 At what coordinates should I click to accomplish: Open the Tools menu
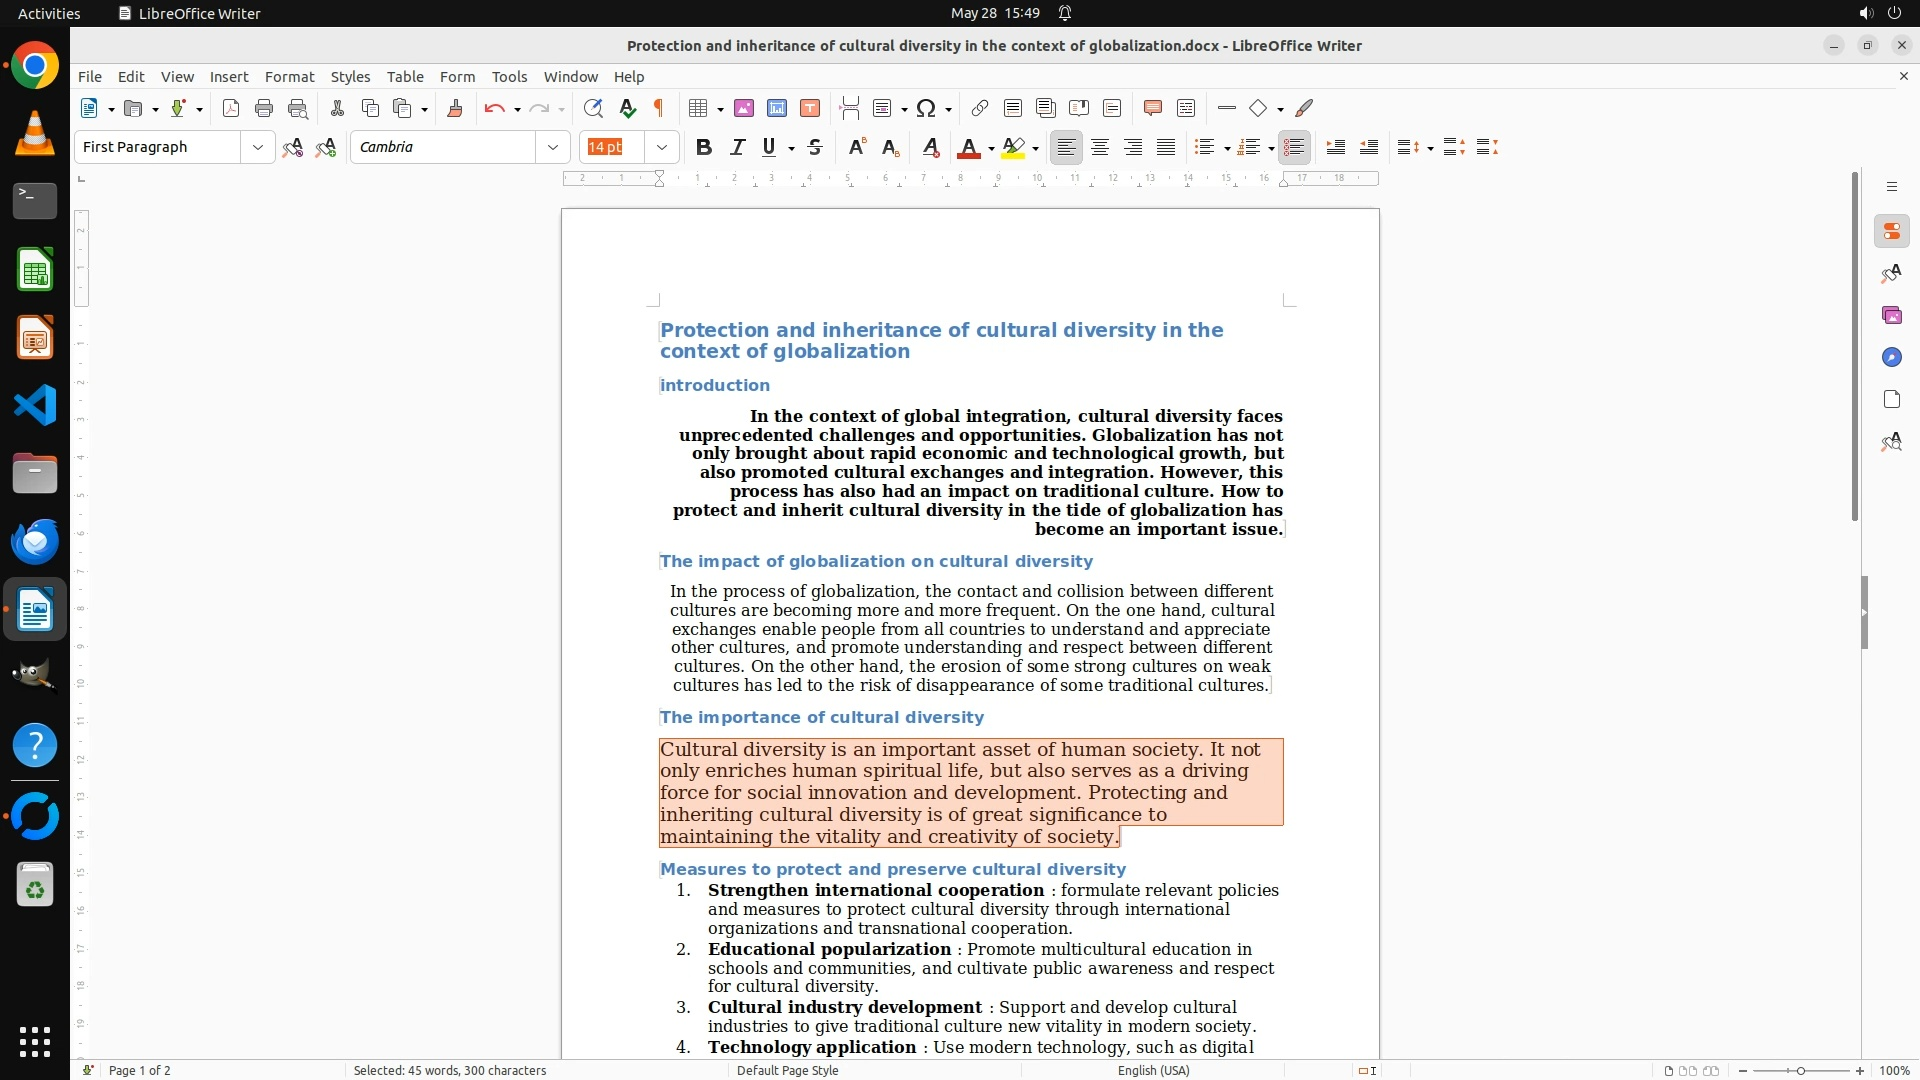[509, 77]
